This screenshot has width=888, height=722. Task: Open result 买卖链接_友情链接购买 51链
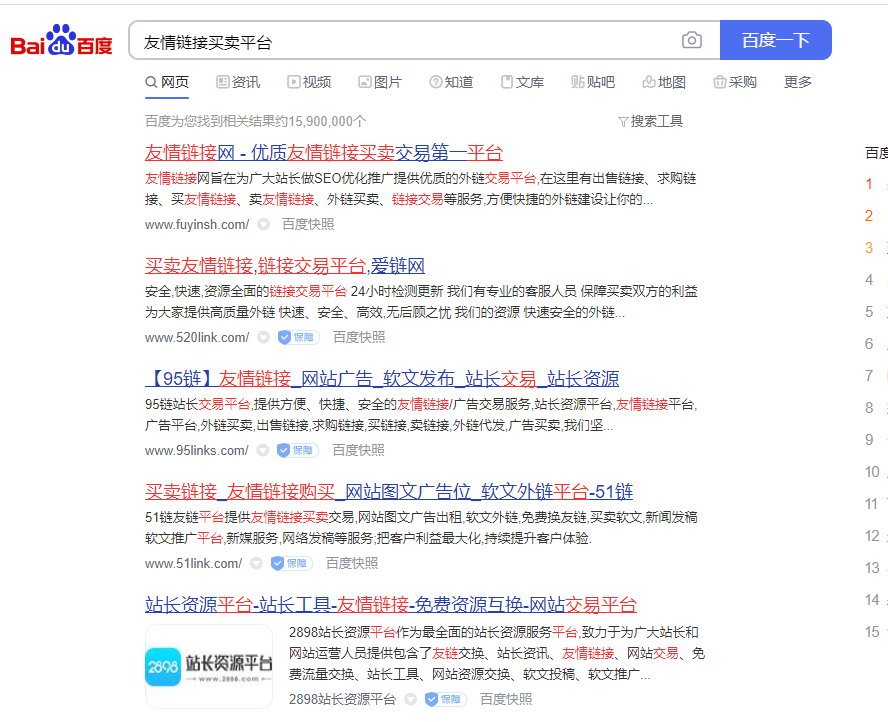click(x=389, y=492)
